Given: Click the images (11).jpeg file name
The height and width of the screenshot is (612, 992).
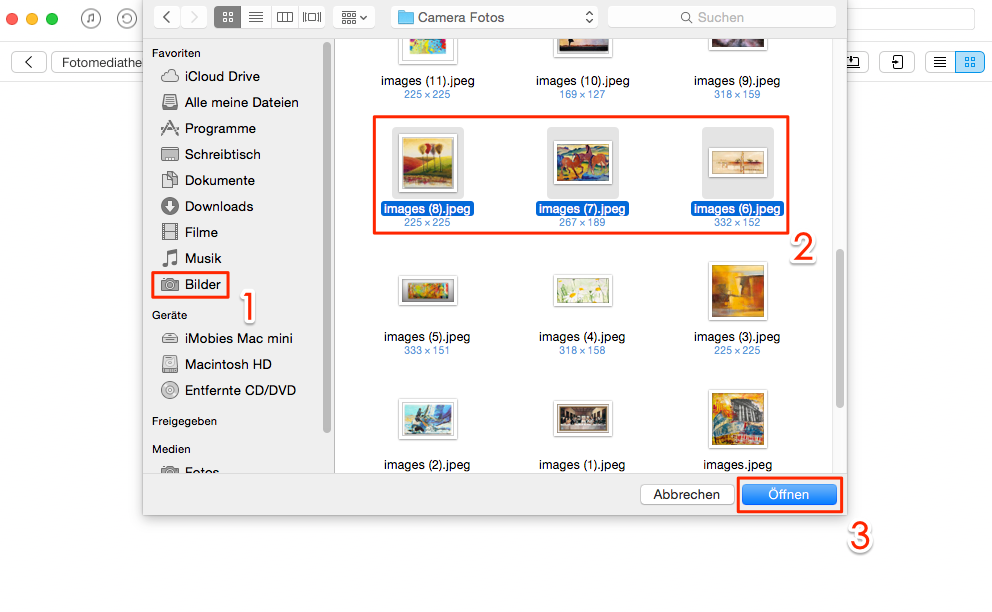Looking at the screenshot, I should 428,81.
